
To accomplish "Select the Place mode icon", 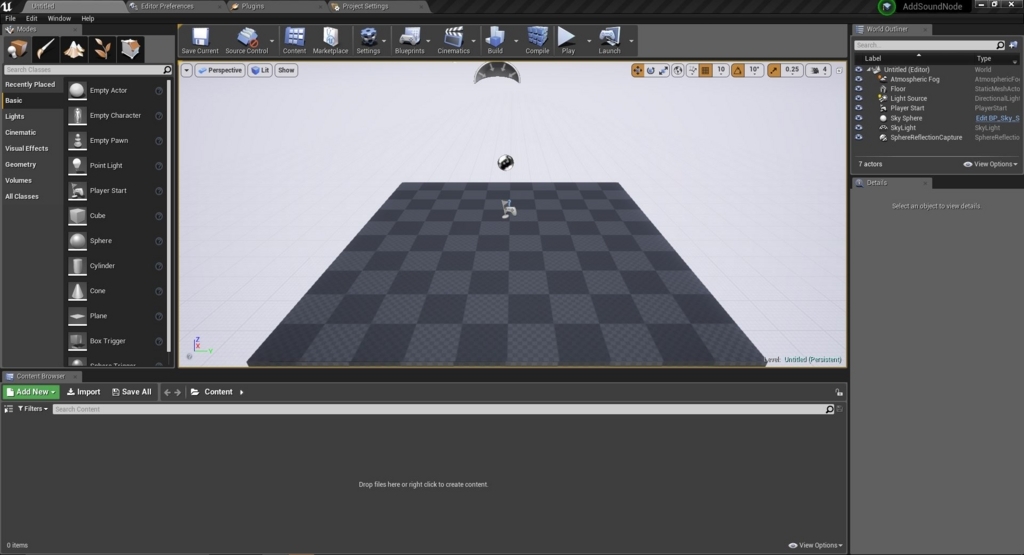I will click(x=17, y=49).
